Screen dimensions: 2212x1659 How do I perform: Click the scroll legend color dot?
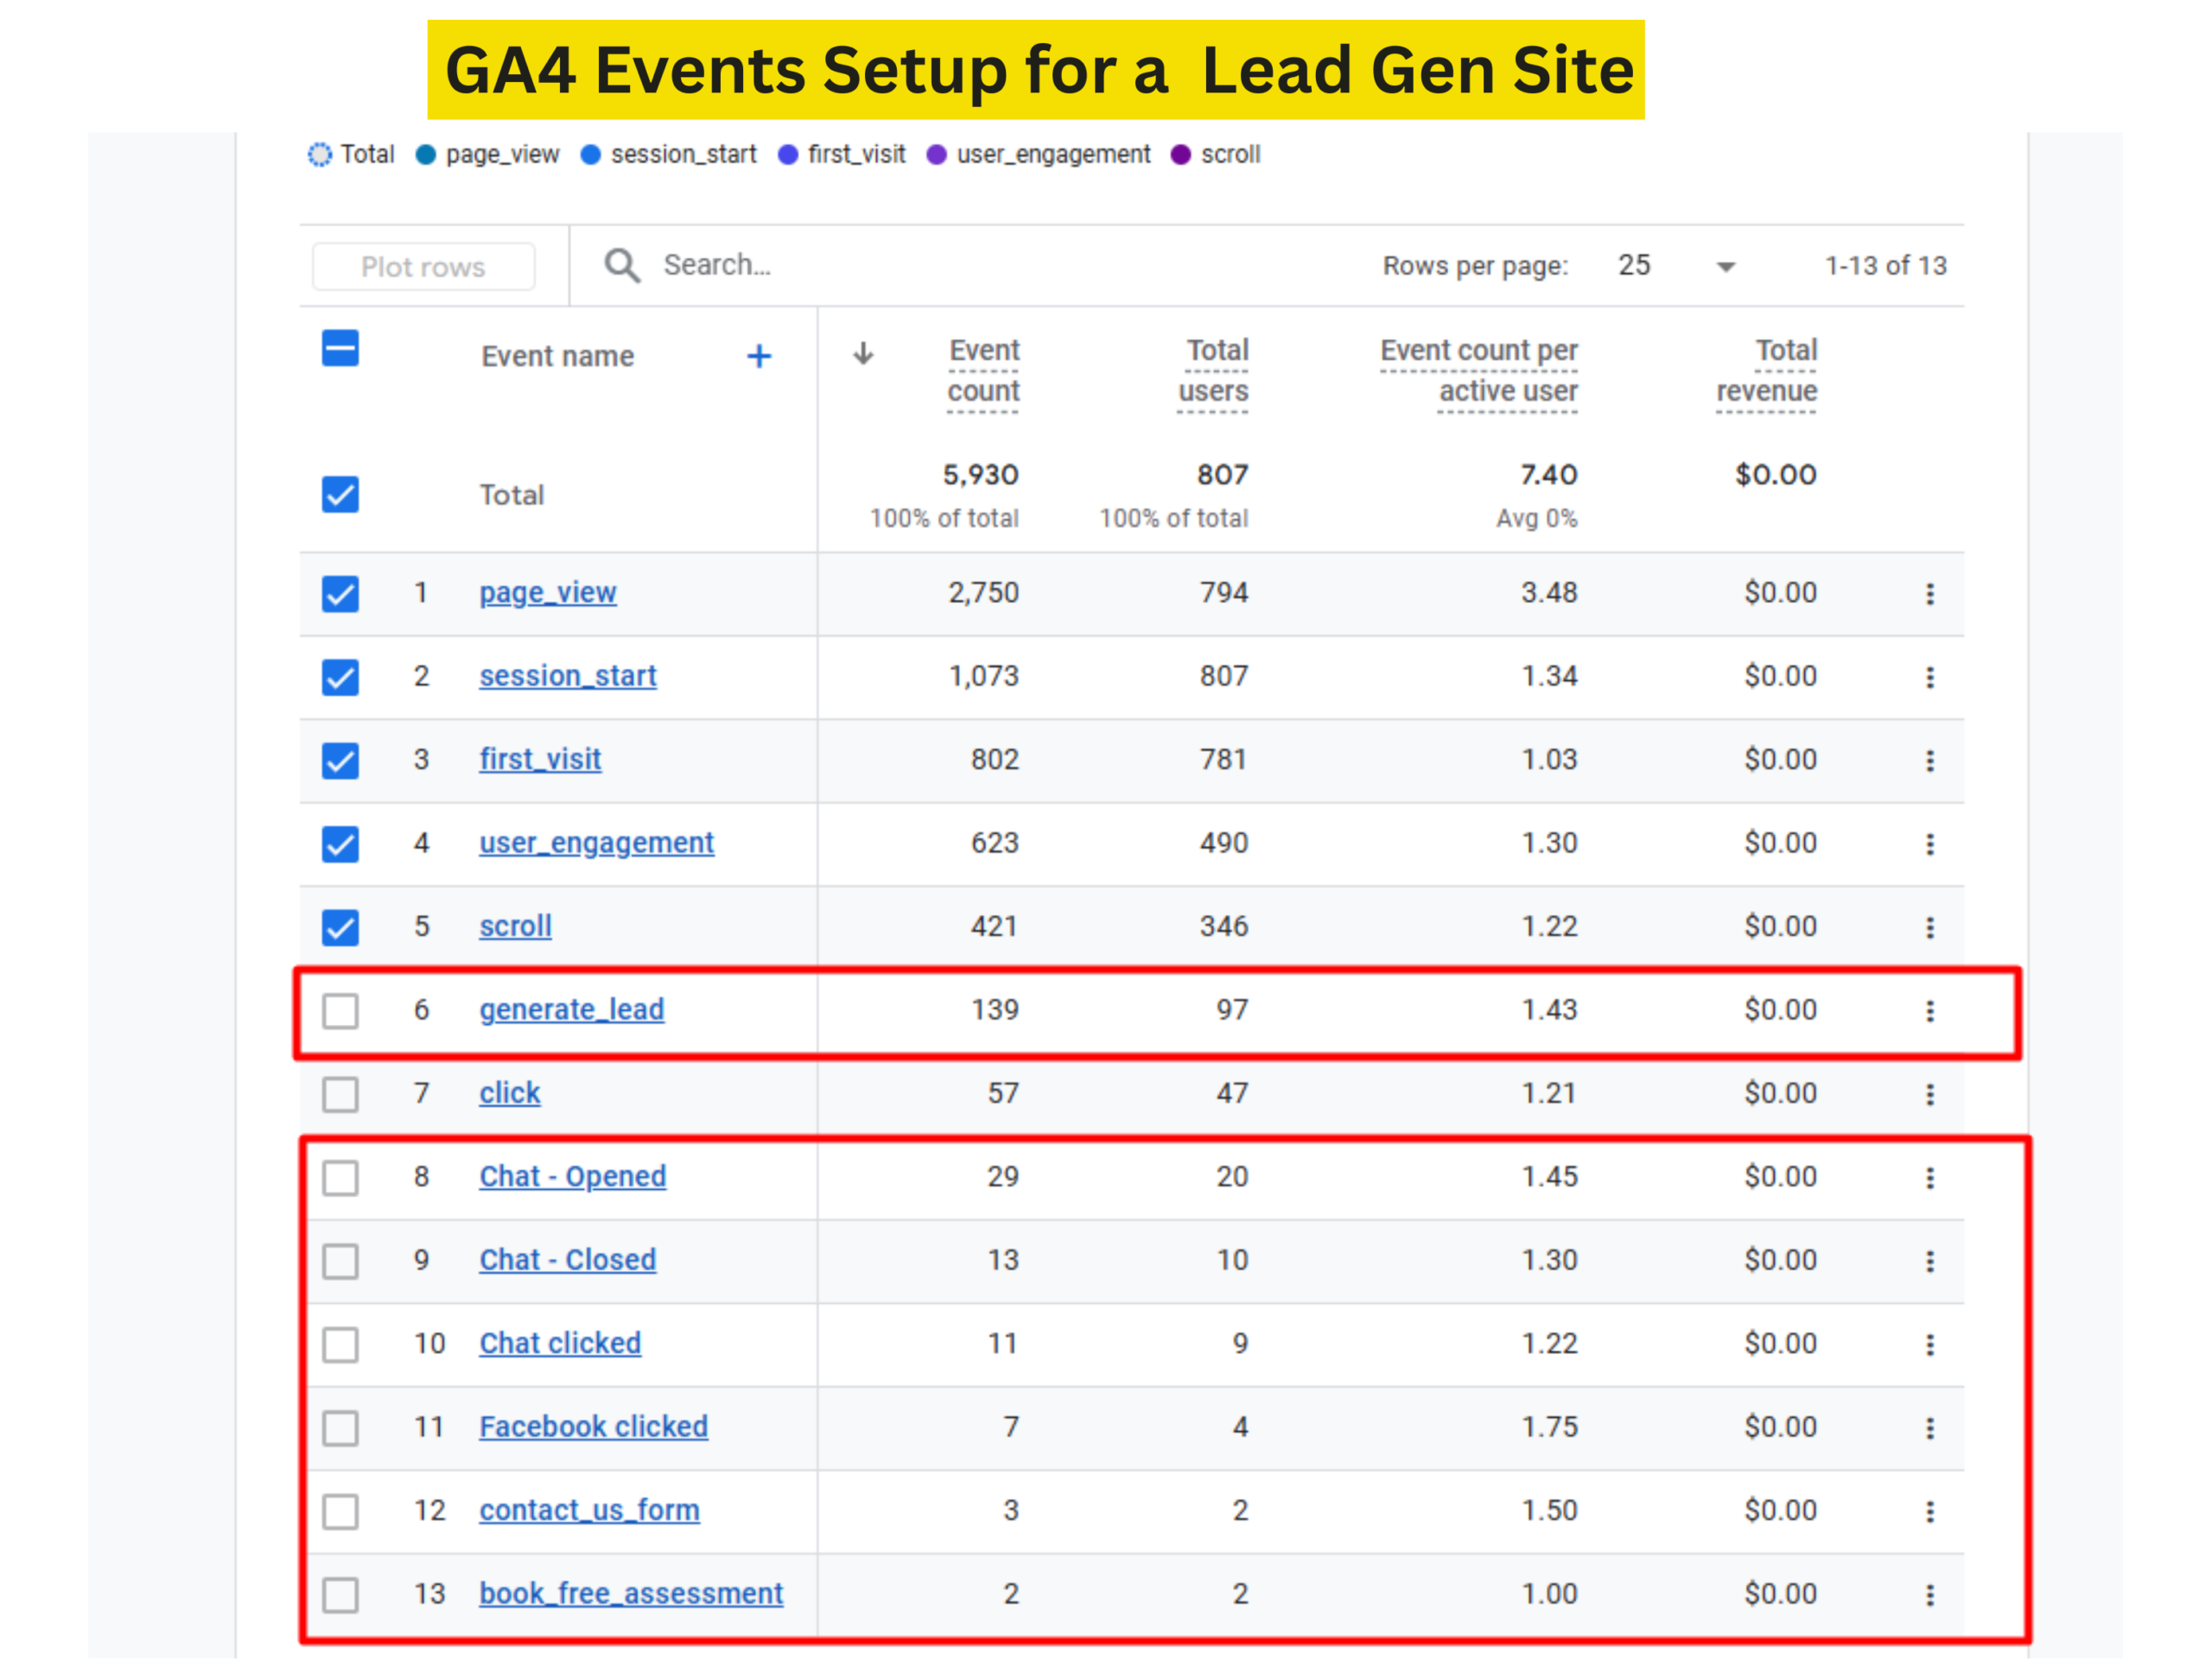coord(1180,155)
